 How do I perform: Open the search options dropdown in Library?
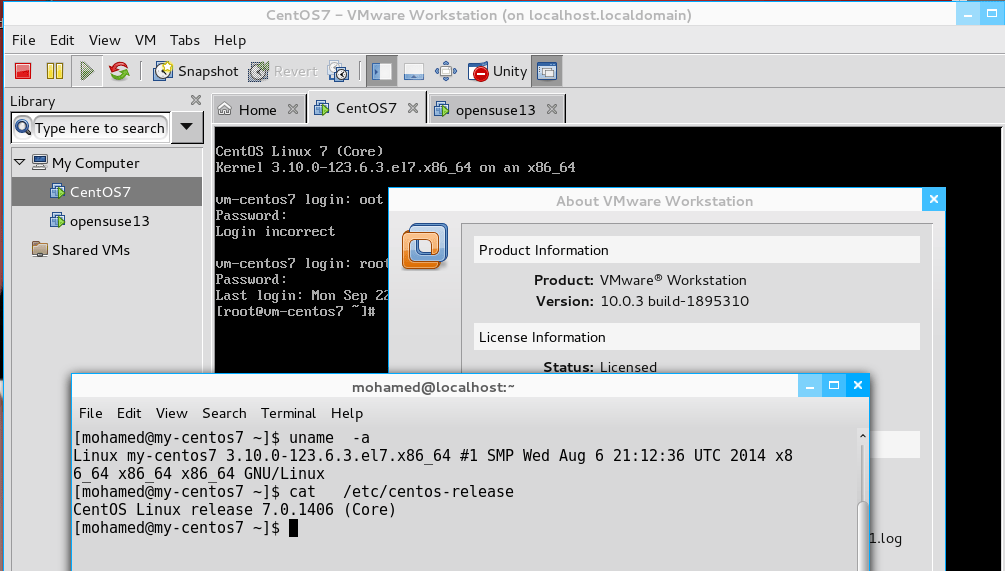187,128
